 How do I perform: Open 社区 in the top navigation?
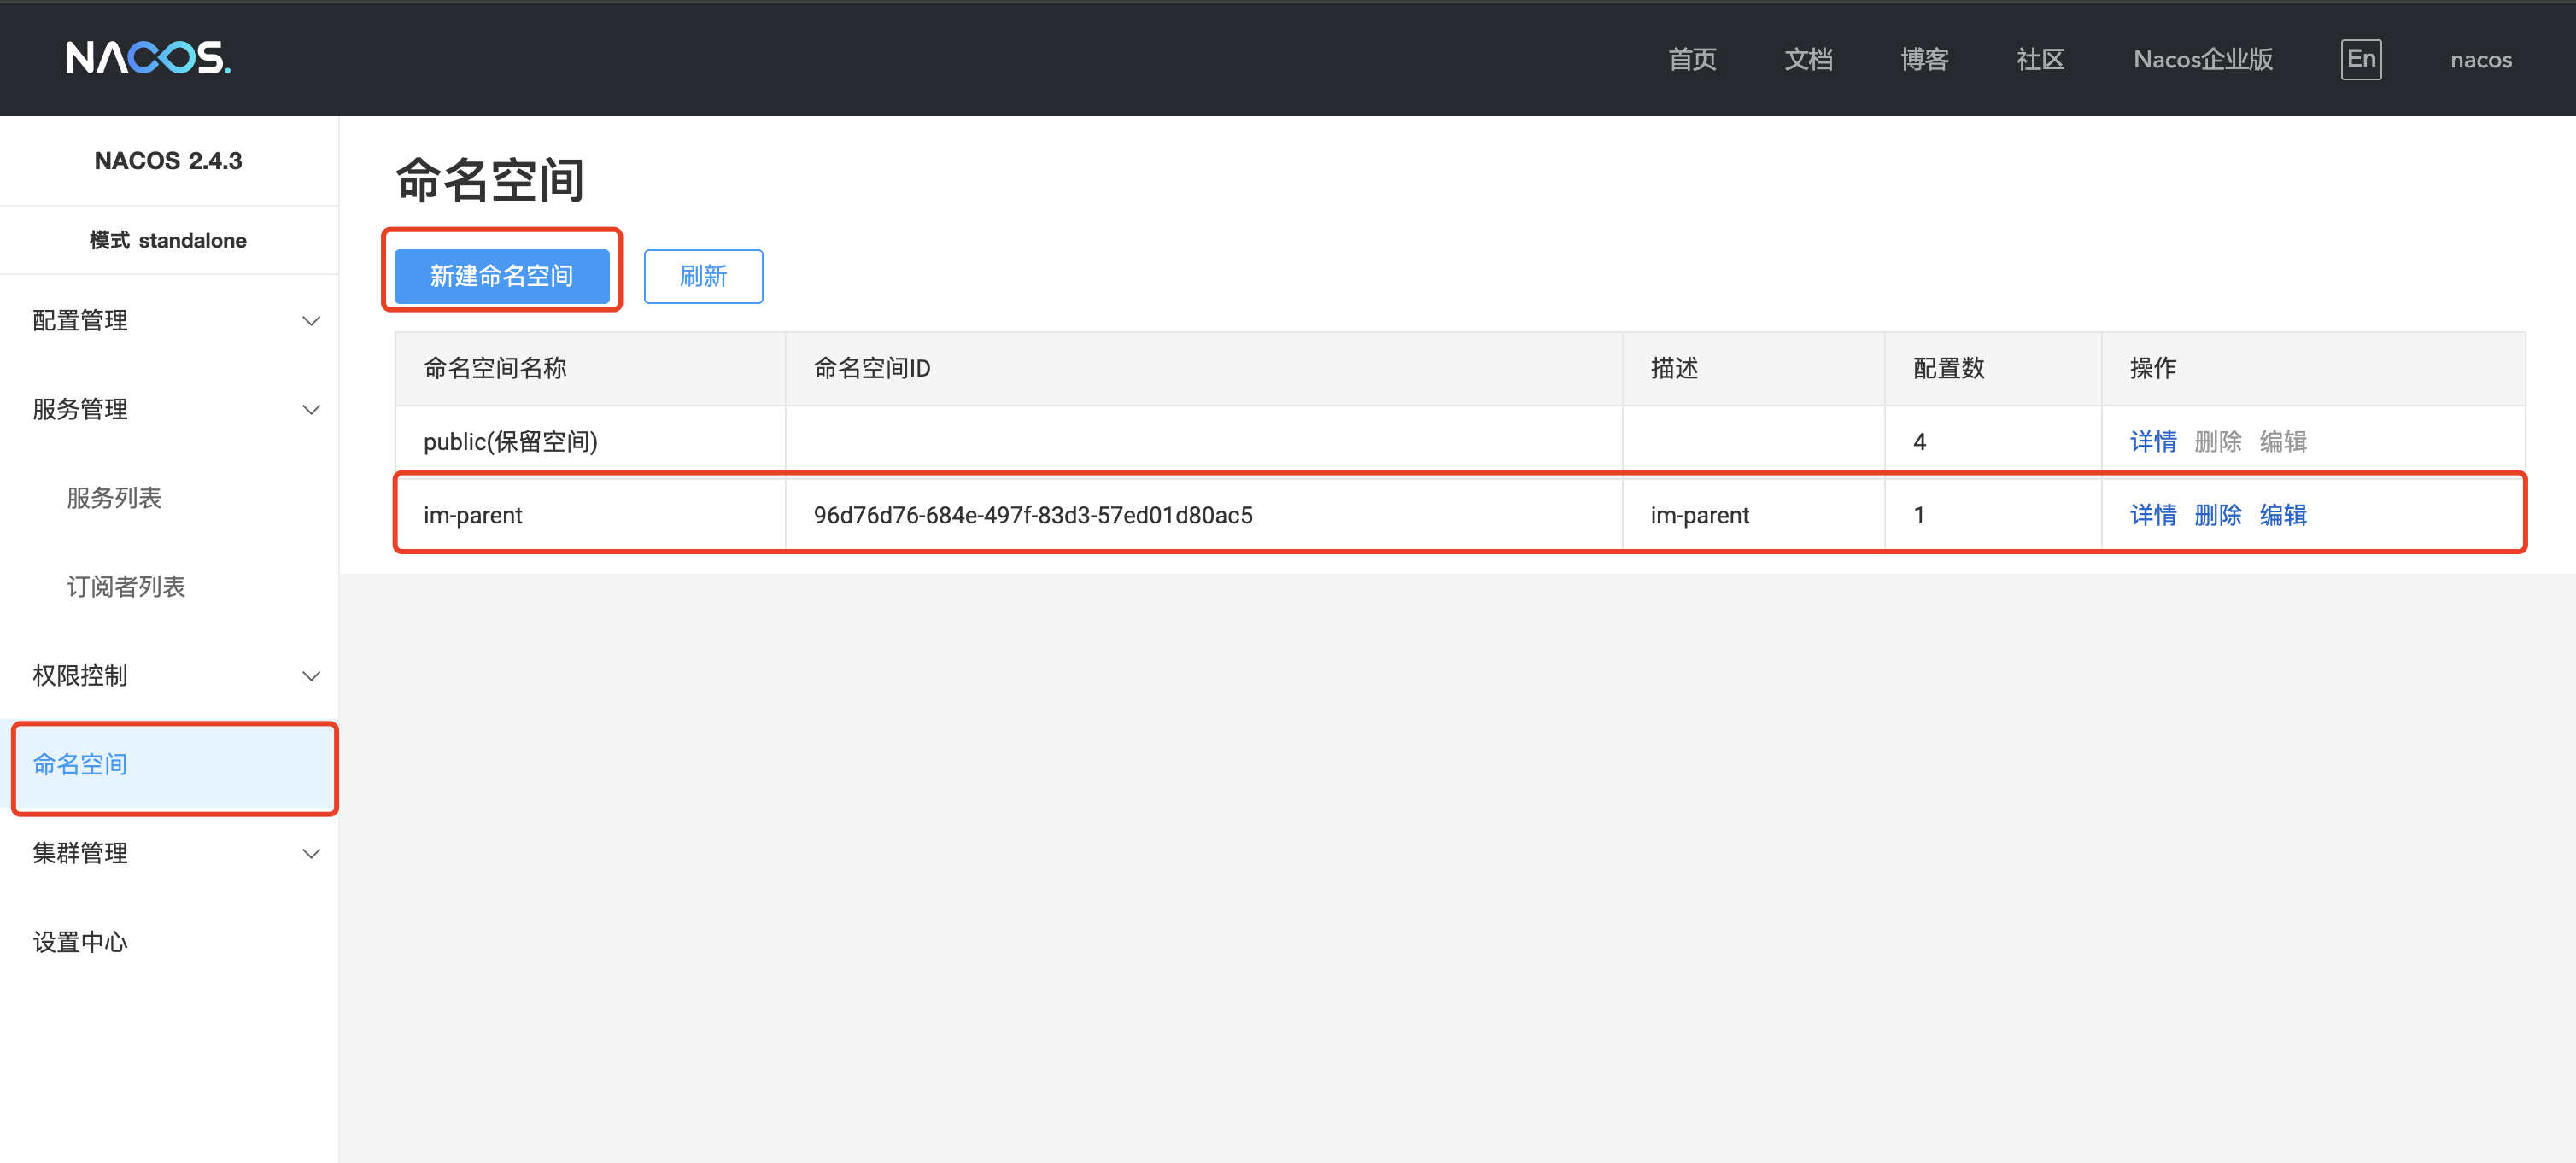point(2040,59)
